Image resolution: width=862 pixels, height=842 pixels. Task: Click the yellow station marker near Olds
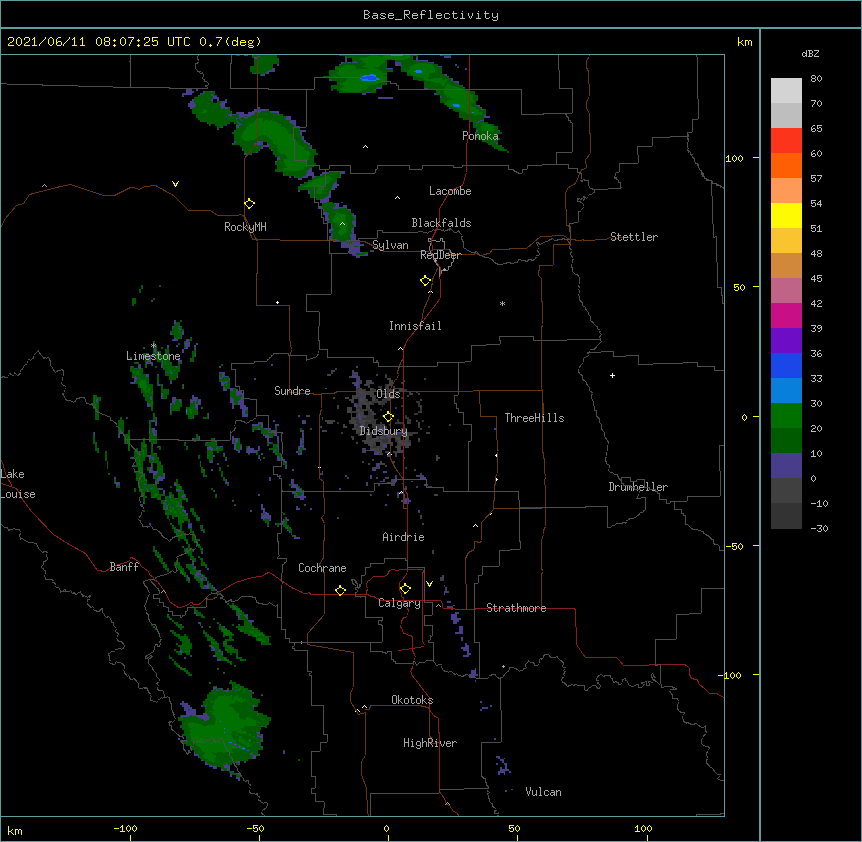coord(388,417)
